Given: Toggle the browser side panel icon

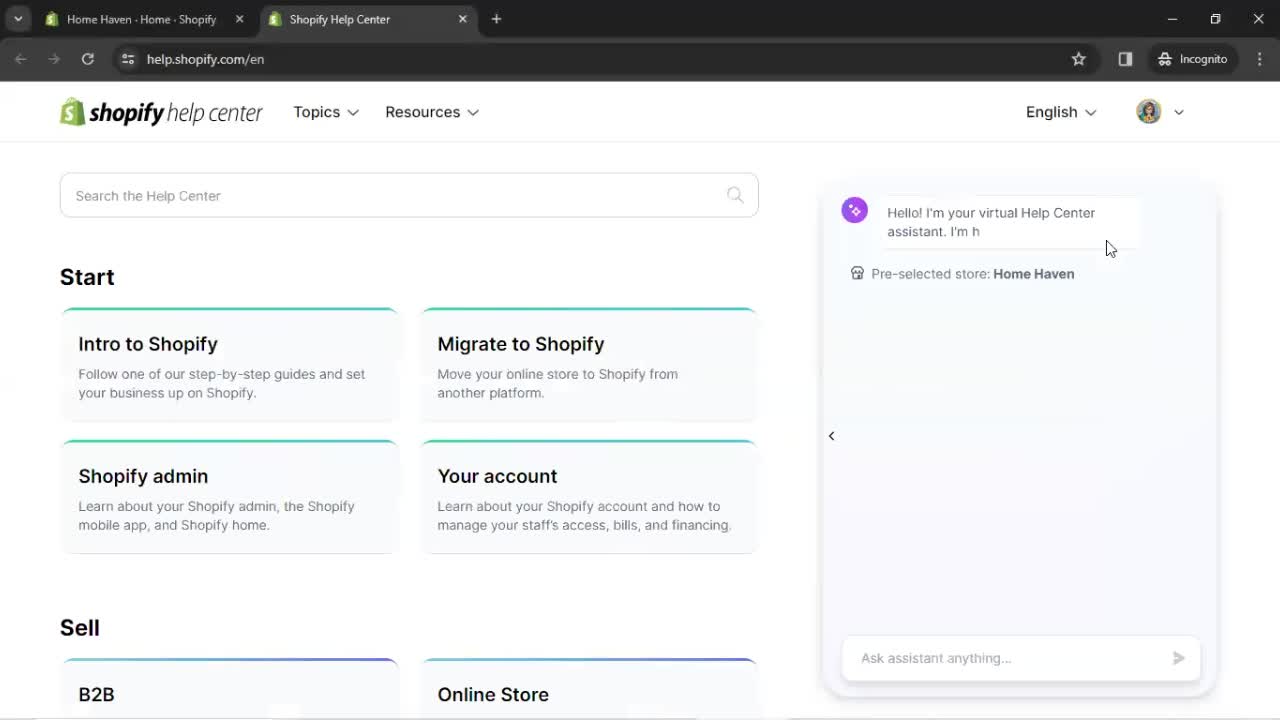Looking at the screenshot, I should pos(1125,59).
